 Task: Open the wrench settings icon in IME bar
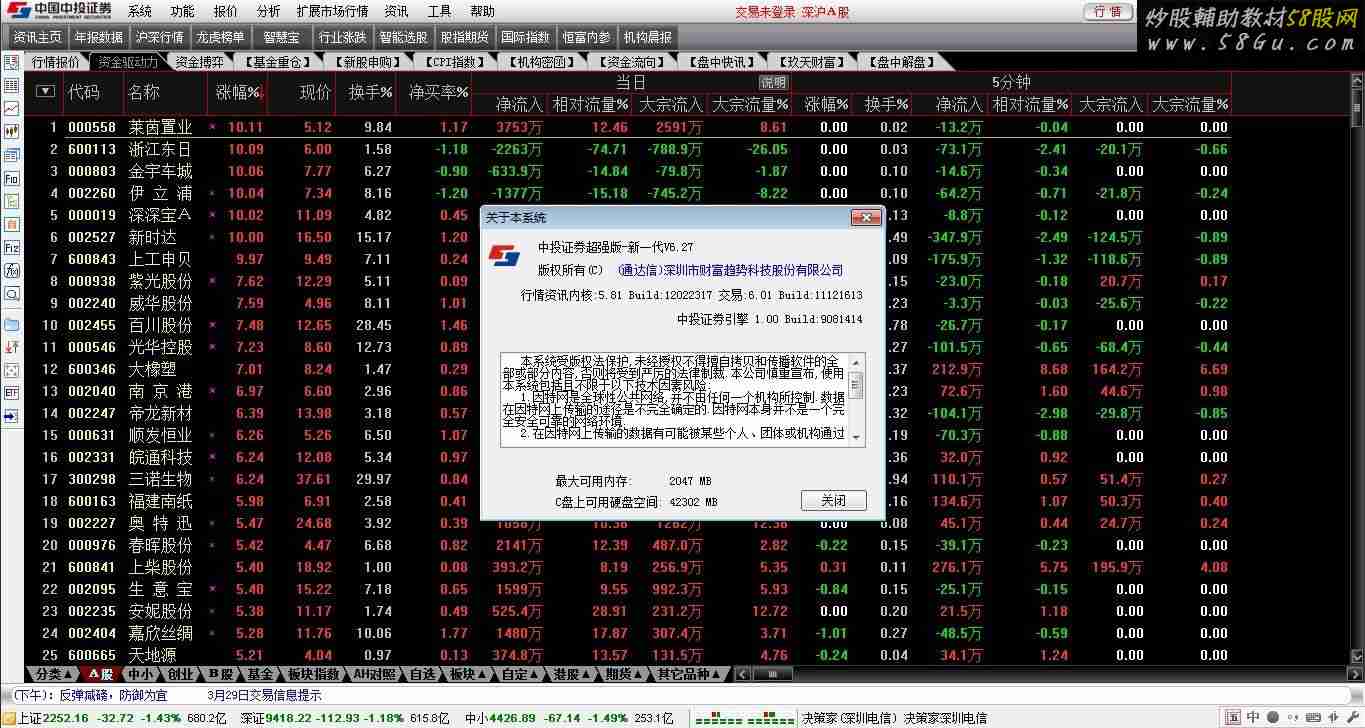[1352, 717]
